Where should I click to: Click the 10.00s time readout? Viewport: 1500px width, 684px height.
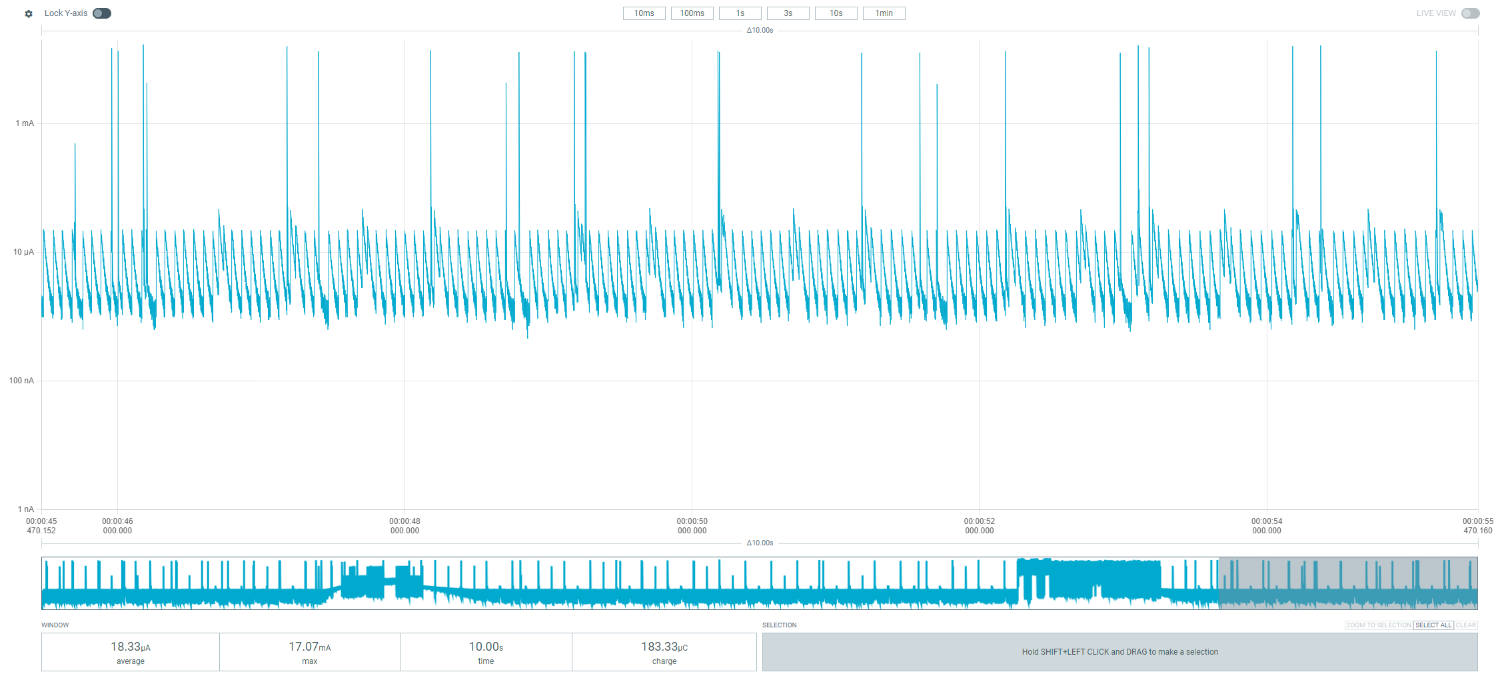(486, 652)
